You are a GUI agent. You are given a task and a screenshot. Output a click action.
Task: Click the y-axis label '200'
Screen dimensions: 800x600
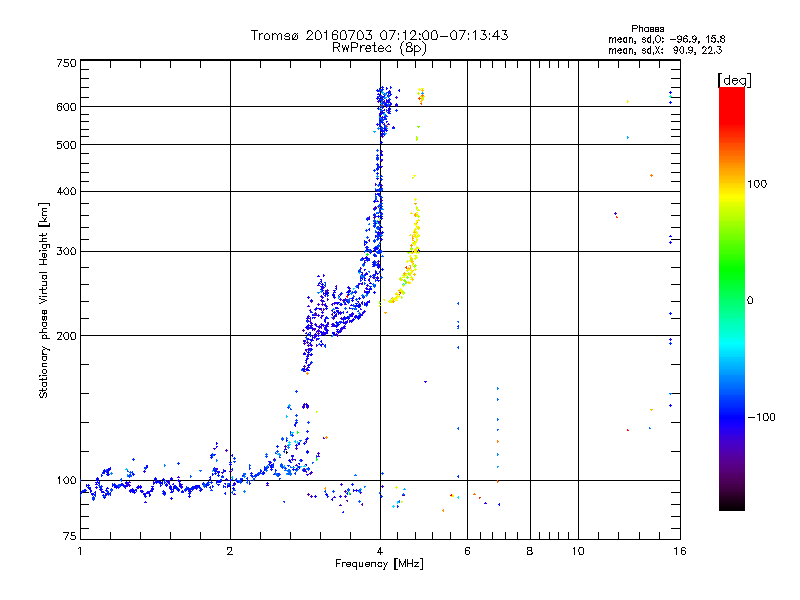(66, 336)
